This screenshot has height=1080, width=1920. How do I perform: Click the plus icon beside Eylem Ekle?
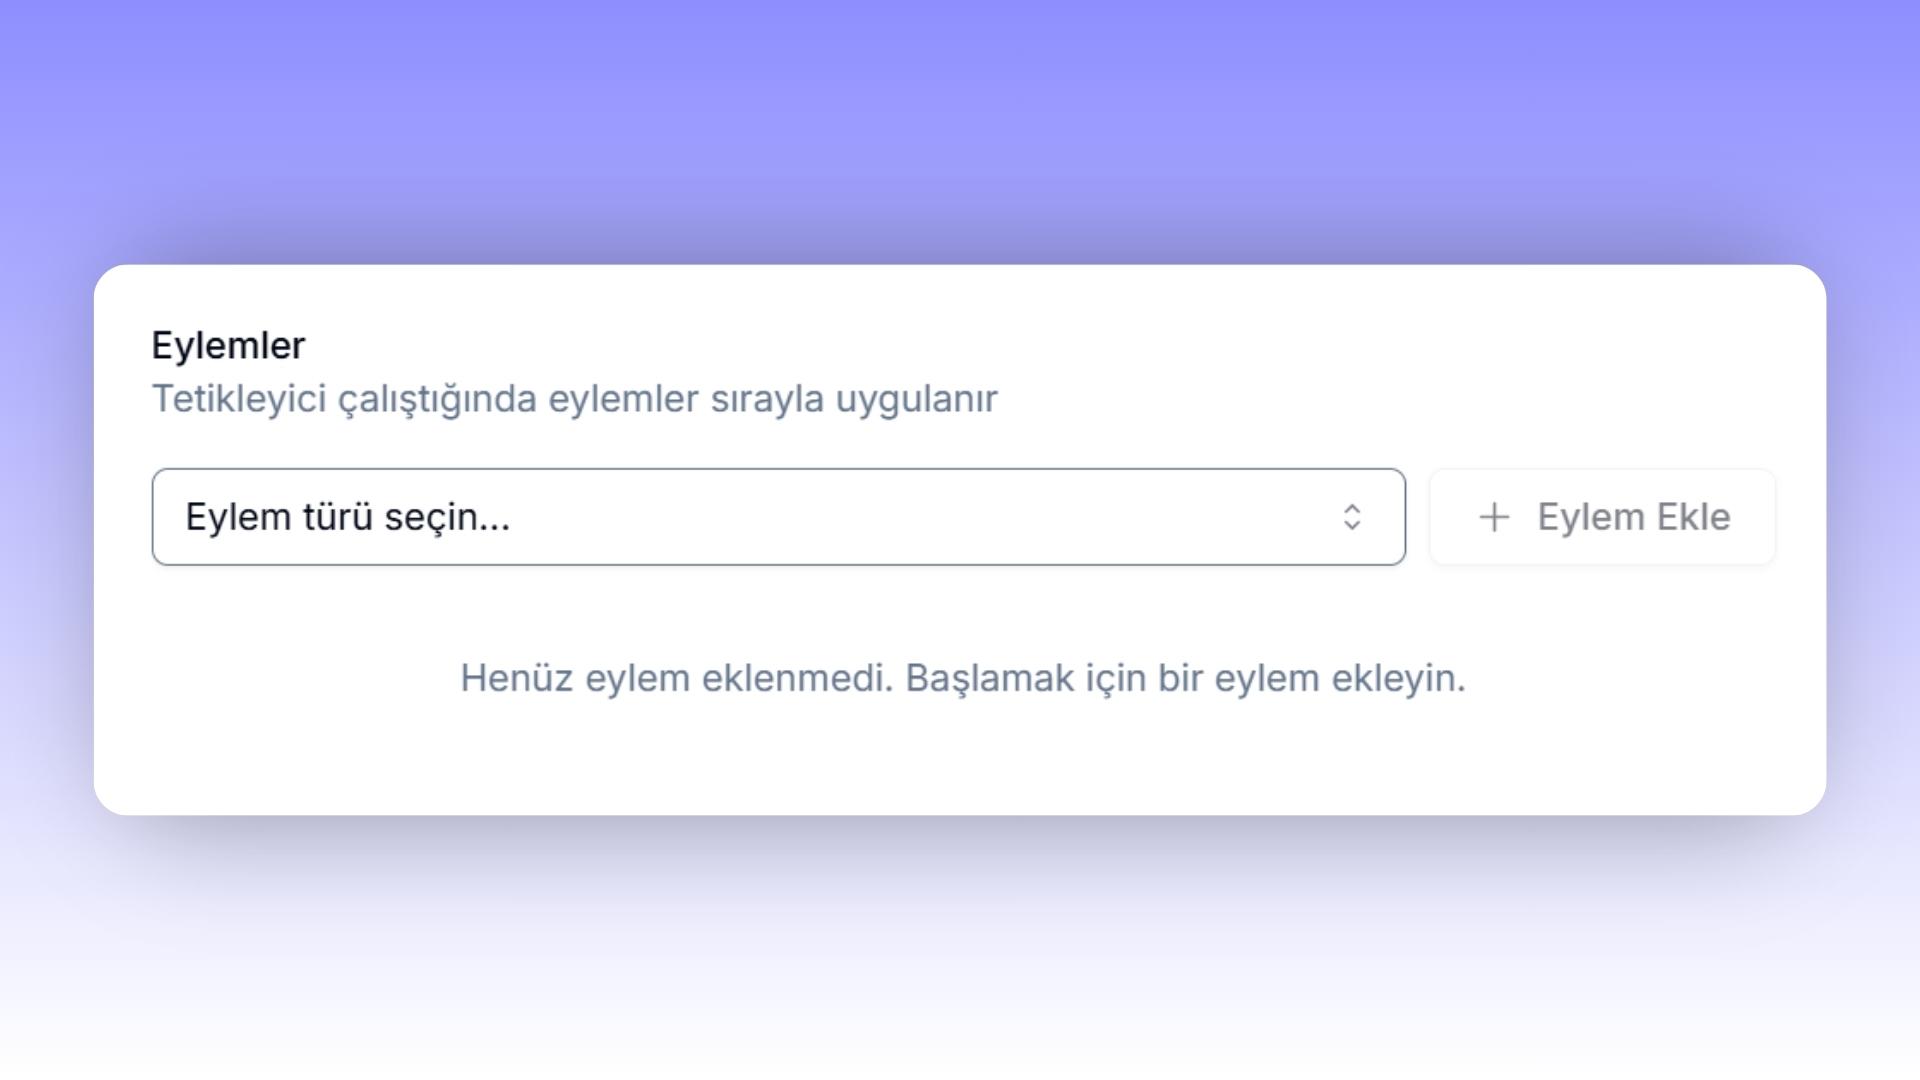1494,517
